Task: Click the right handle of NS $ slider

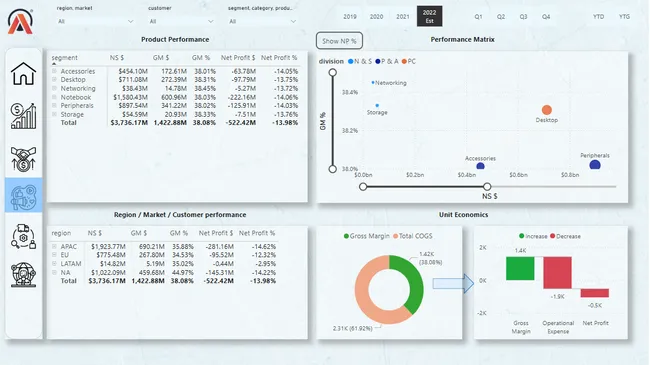Action: 487,187
